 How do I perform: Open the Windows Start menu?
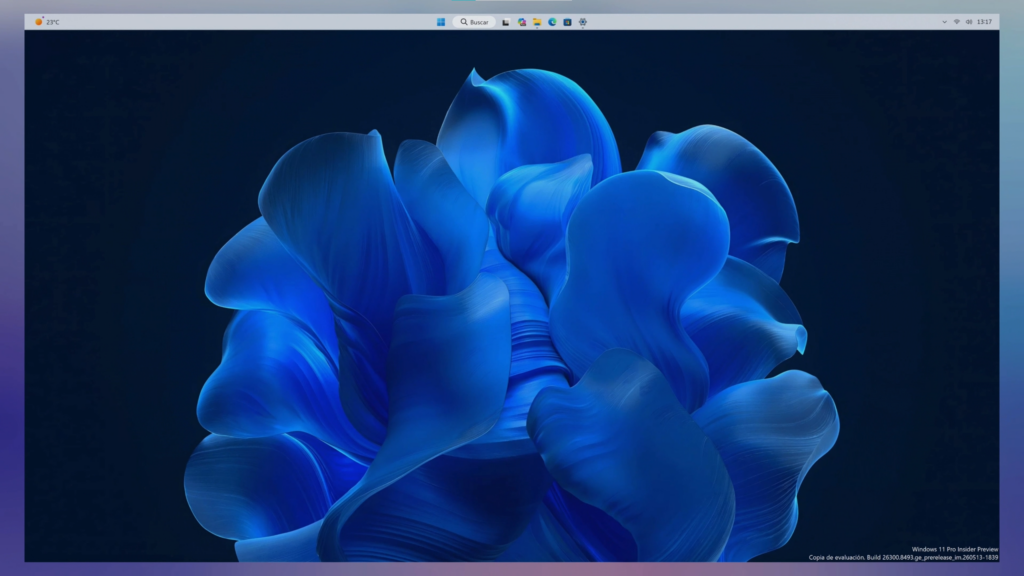(441, 22)
